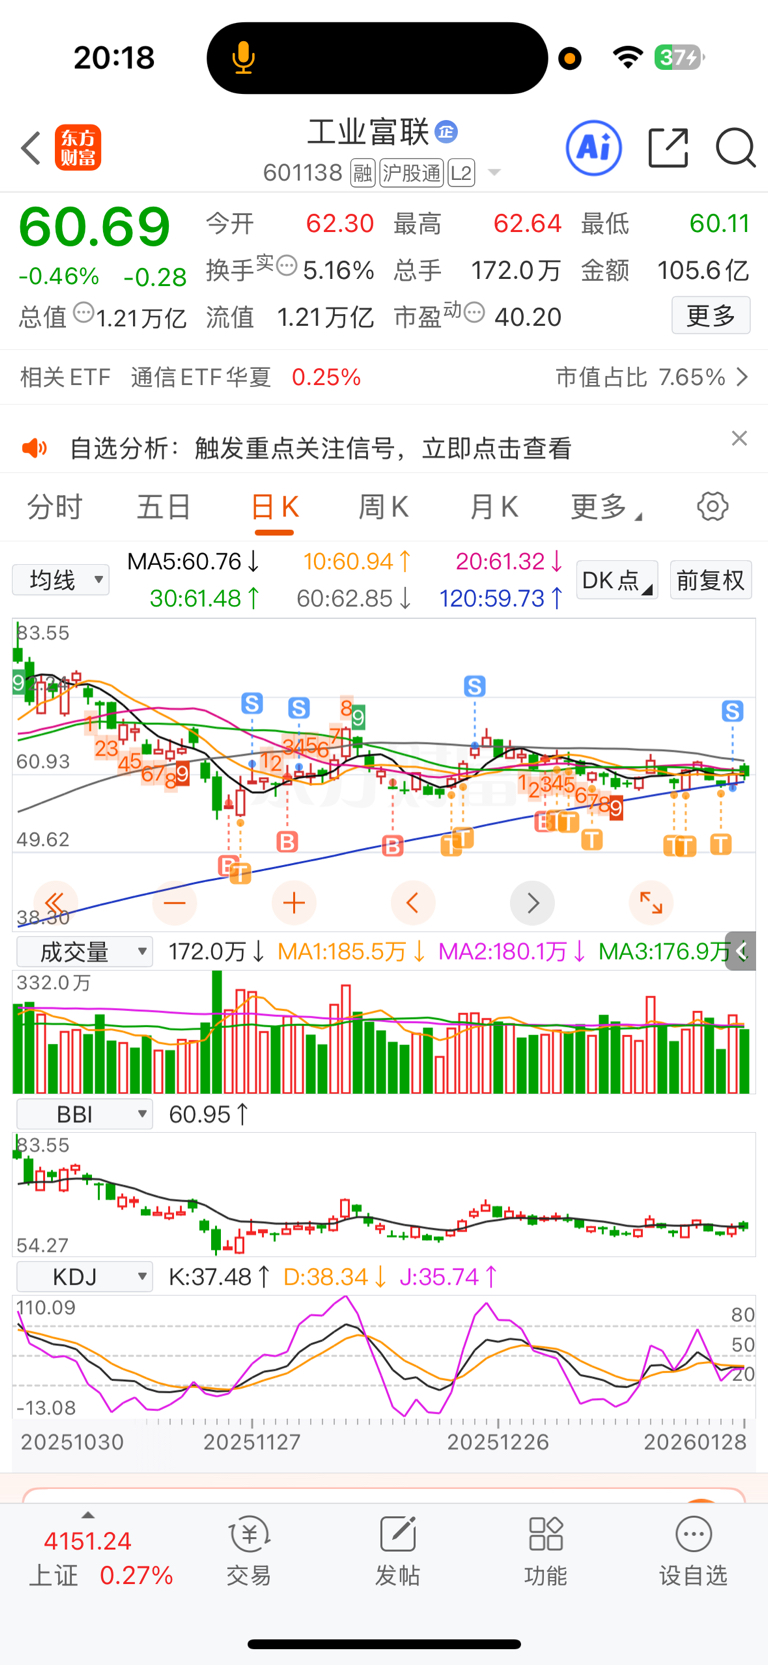Tap the plus zoom-in chart button
769x1665 pixels.
tap(294, 903)
